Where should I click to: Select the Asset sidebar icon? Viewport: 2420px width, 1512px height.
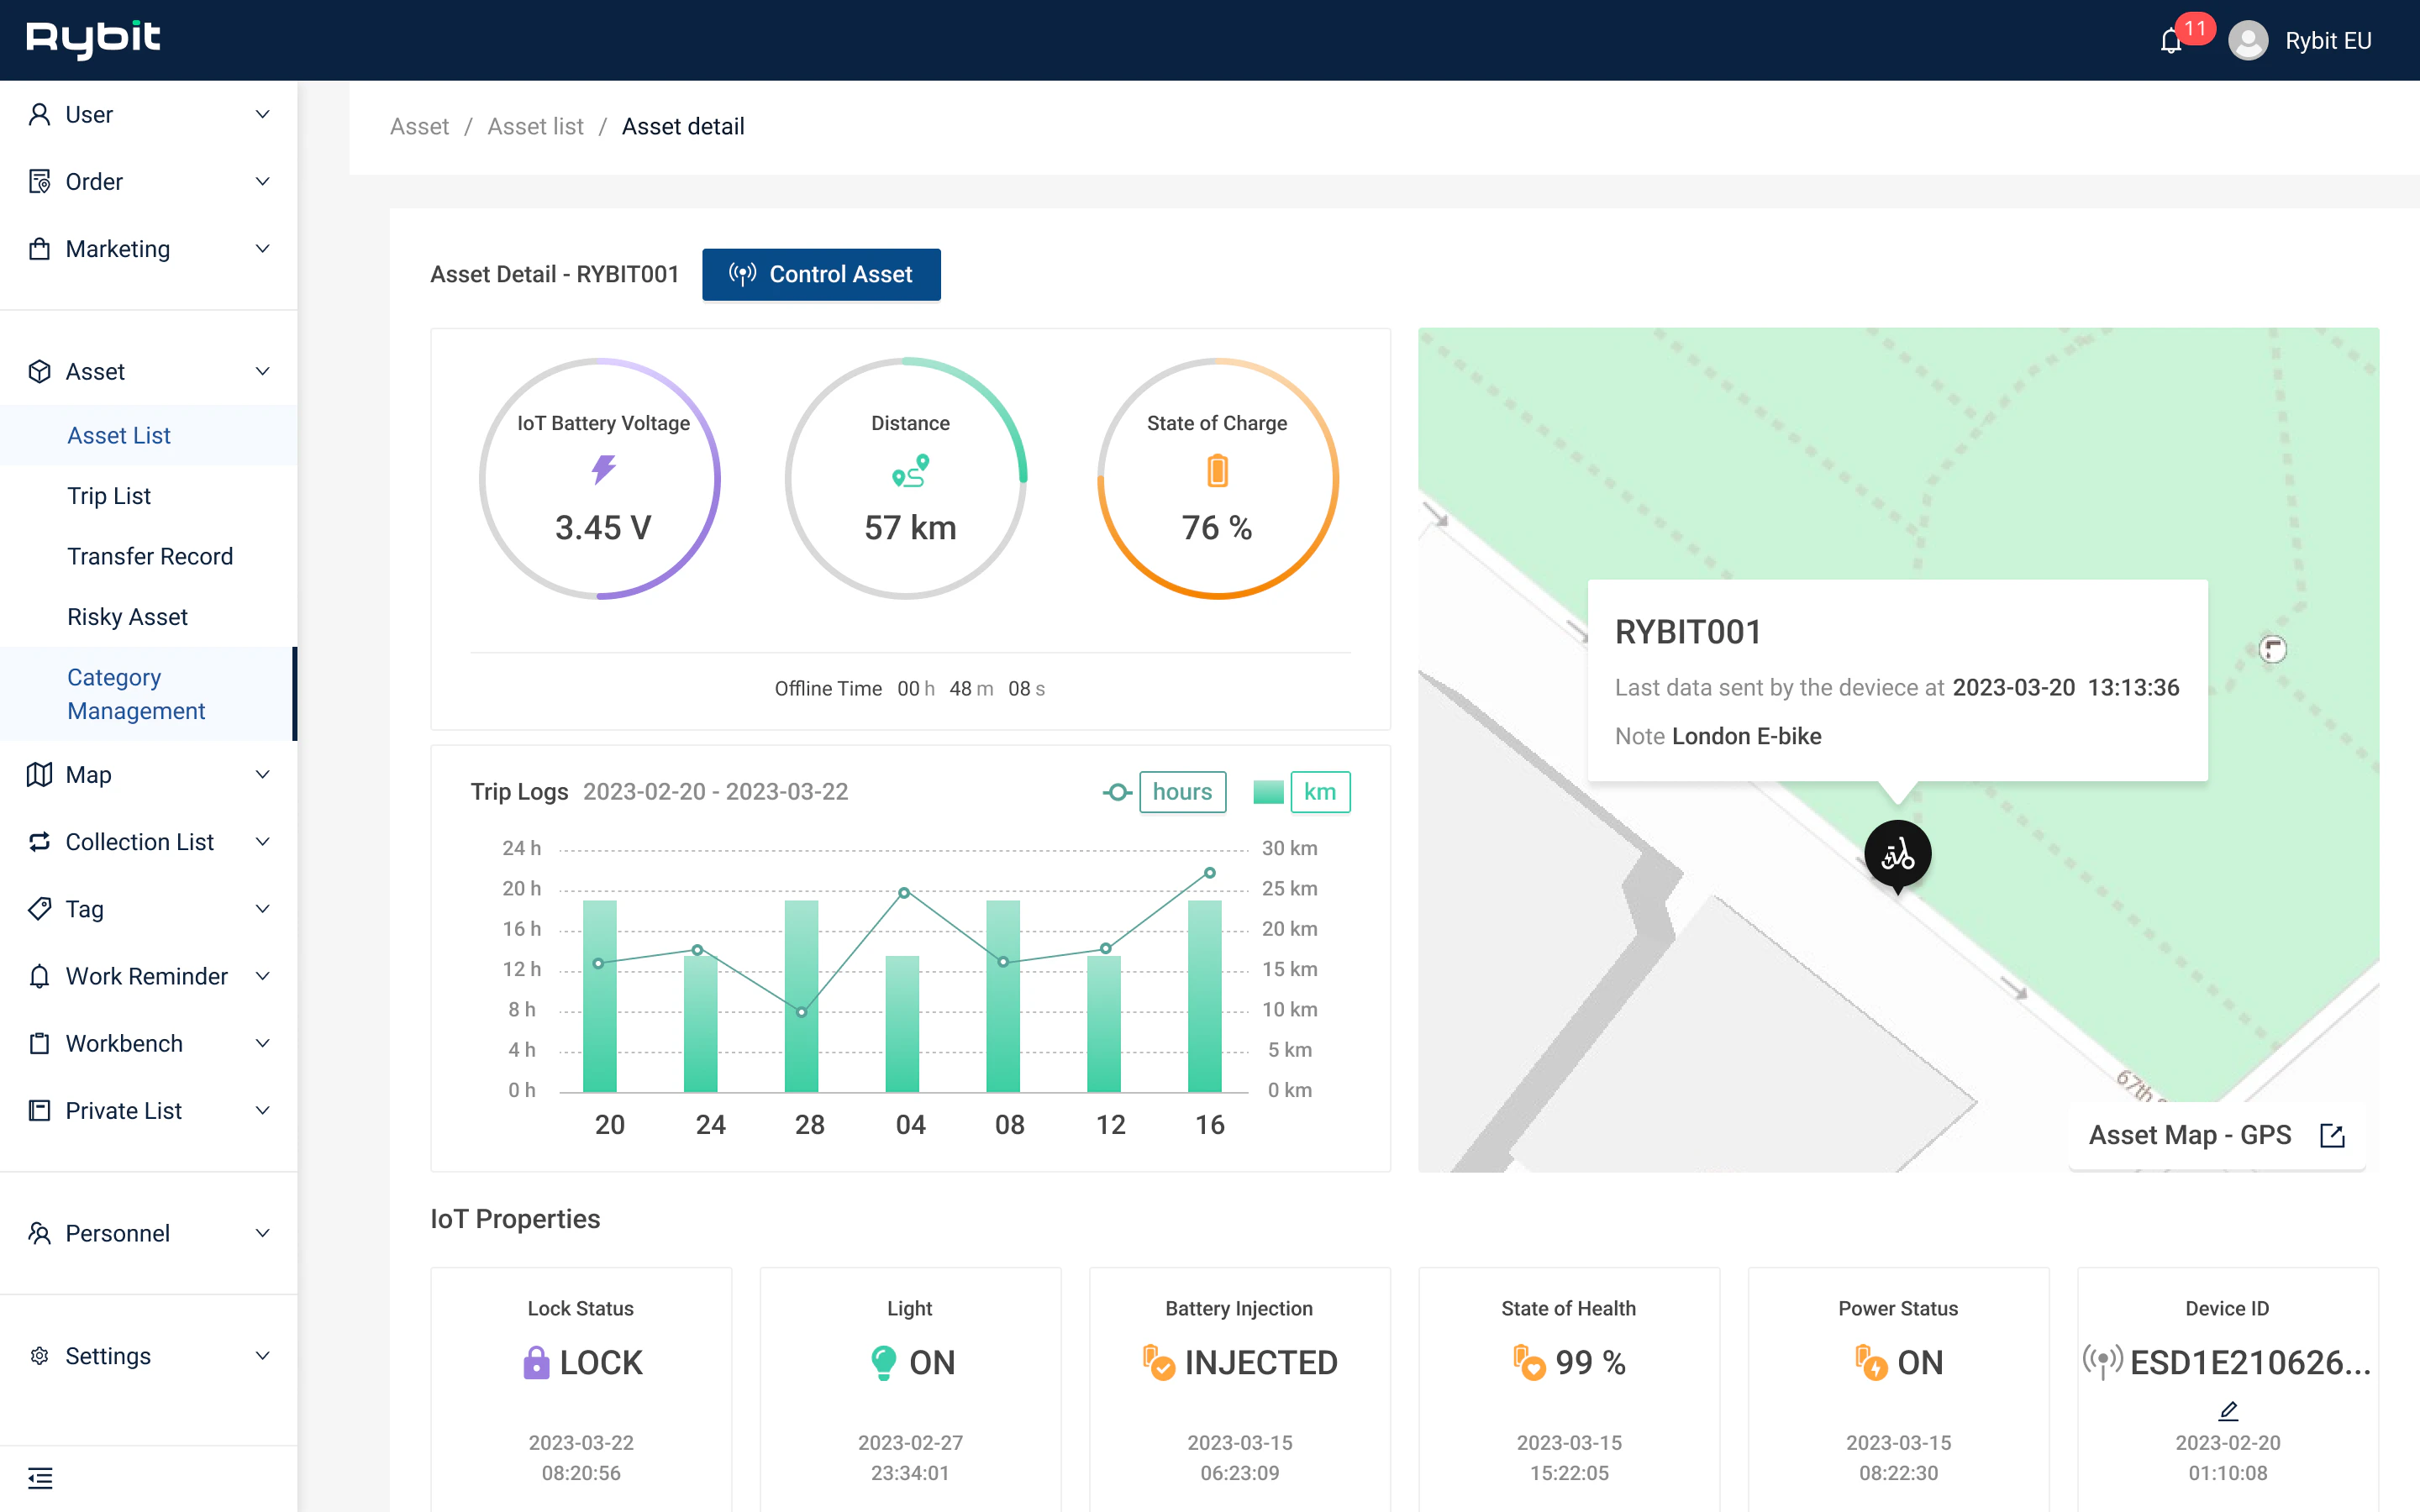tap(40, 371)
